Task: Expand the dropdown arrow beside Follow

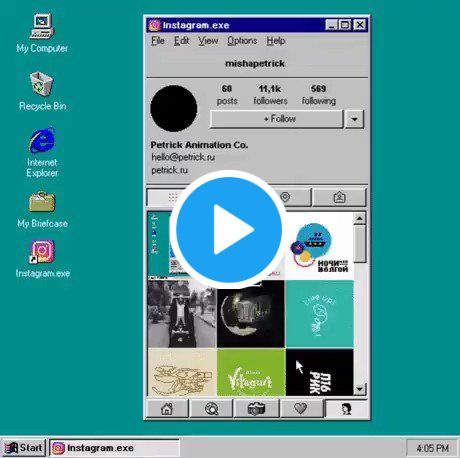Action: (x=354, y=119)
